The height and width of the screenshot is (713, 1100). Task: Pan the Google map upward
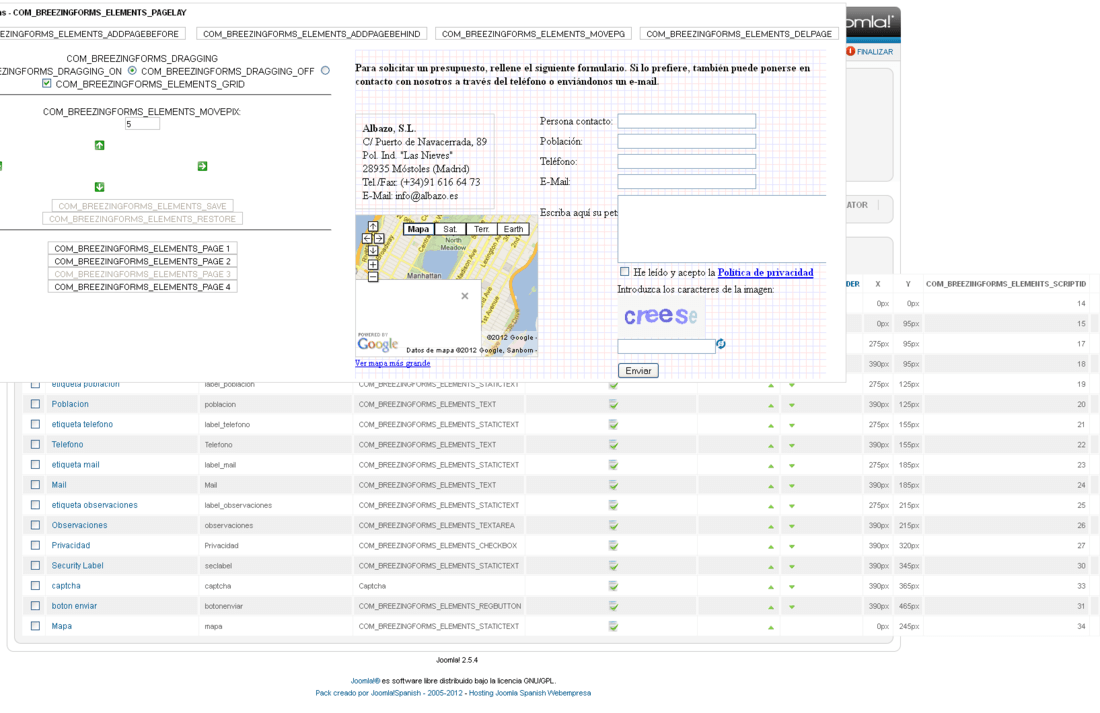[373, 227]
